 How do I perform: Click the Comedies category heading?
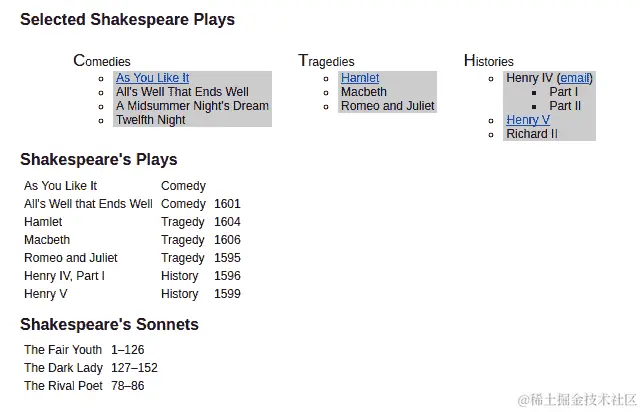click(x=102, y=61)
